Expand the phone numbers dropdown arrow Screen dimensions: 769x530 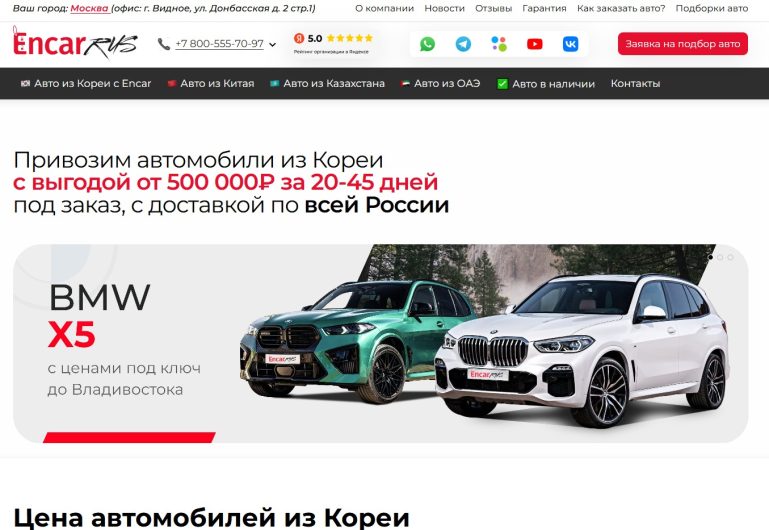click(273, 45)
